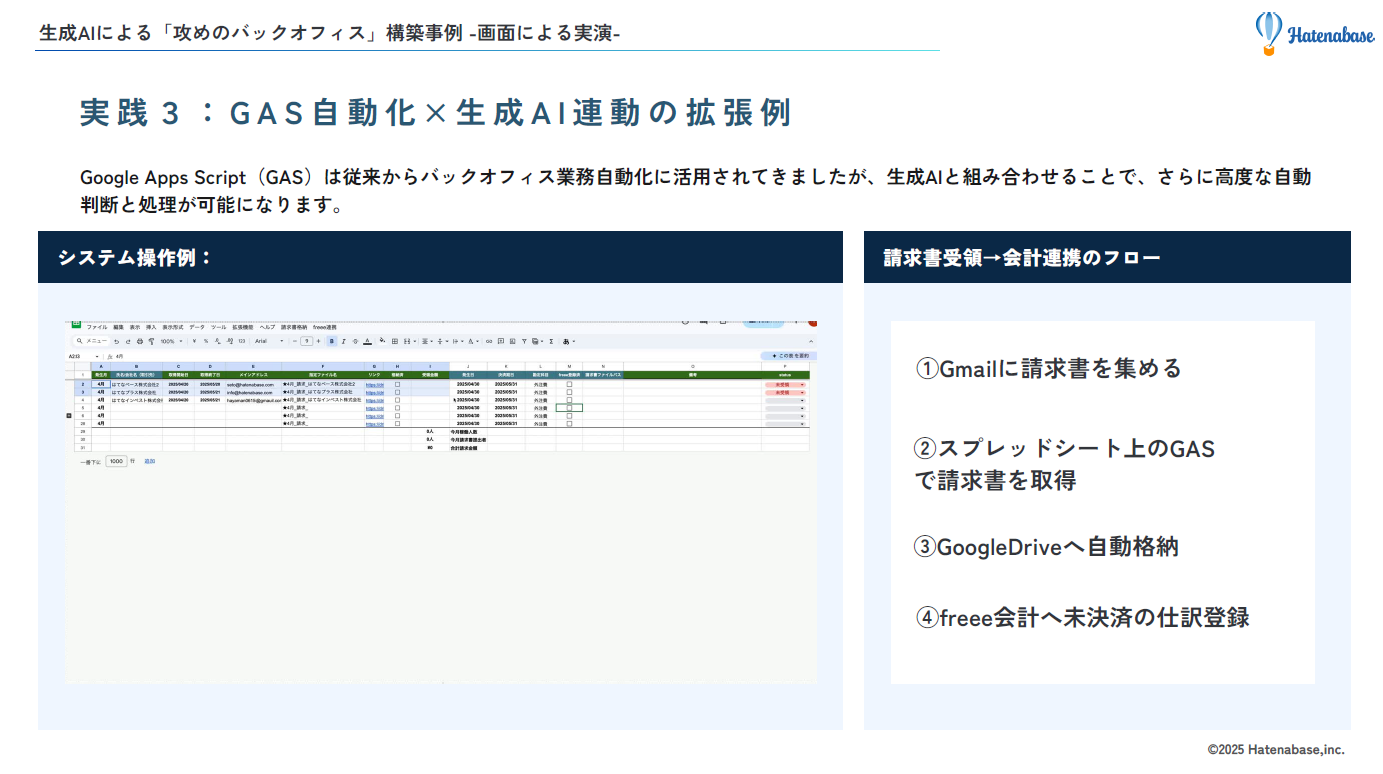Collapse the toolbar with the chevron arrow
The height and width of the screenshot is (774, 1383).
[811, 341]
